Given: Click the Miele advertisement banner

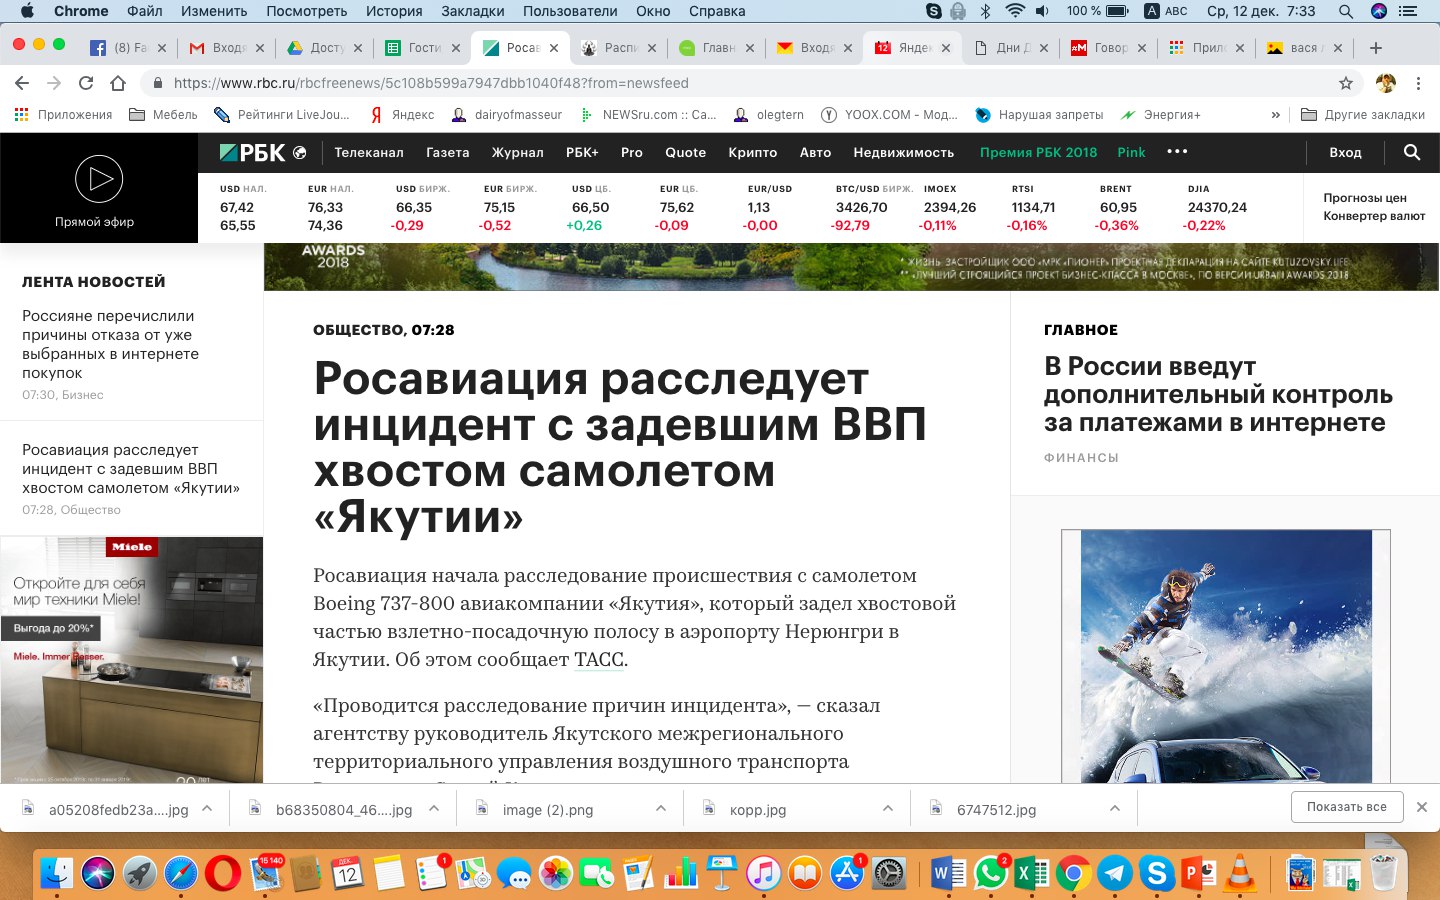Looking at the screenshot, I should click(x=131, y=660).
